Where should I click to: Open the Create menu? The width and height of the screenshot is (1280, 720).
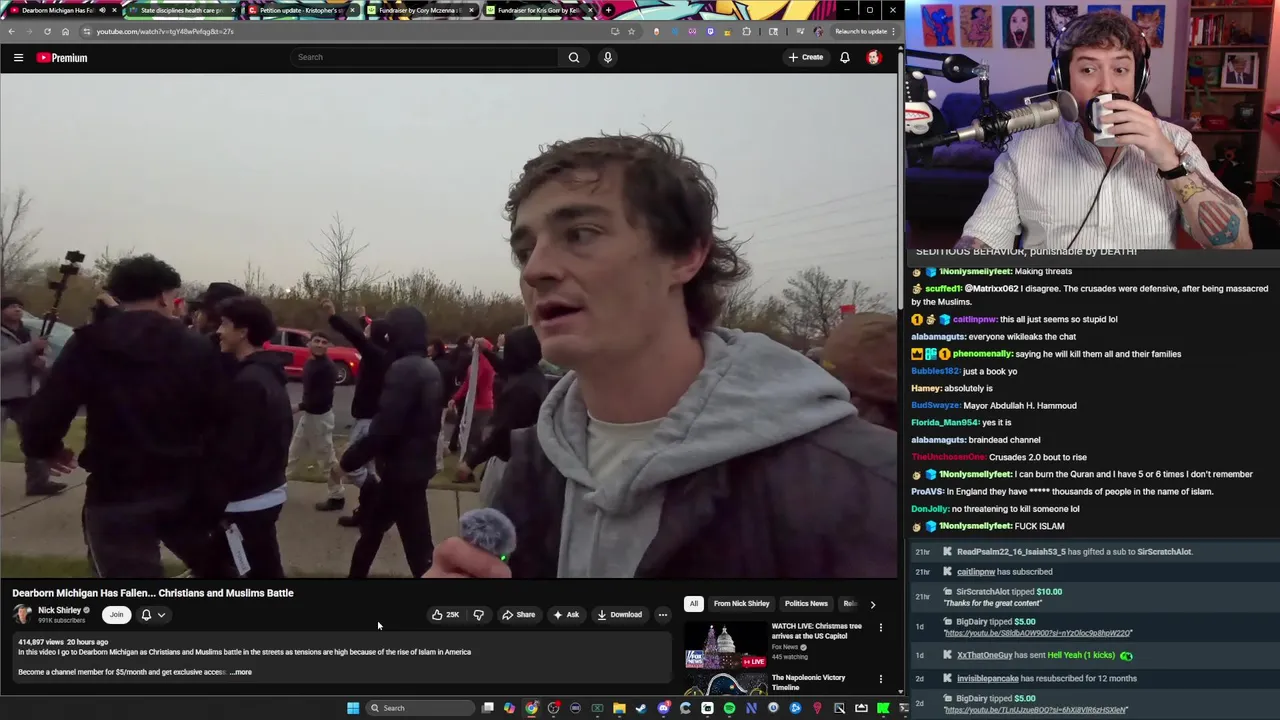click(x=806, y=57)
